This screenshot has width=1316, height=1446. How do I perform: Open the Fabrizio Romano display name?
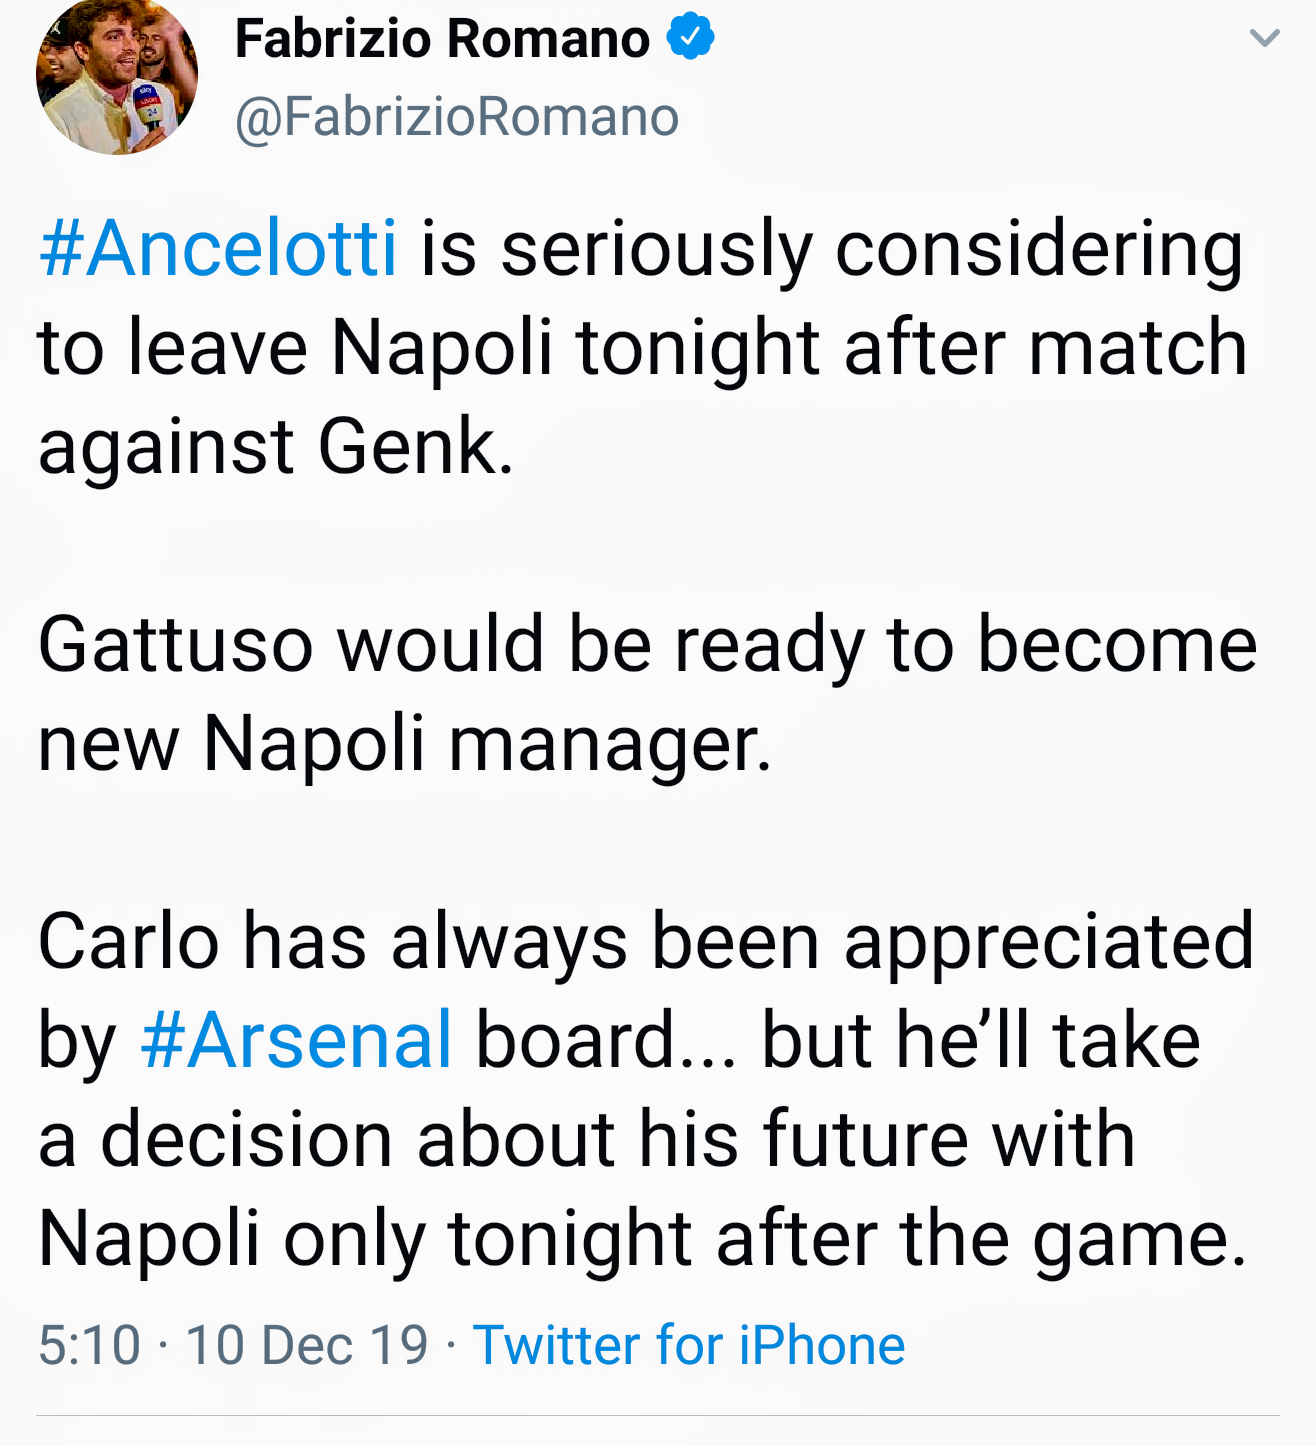pyautogui.click(x=442, y=40)
